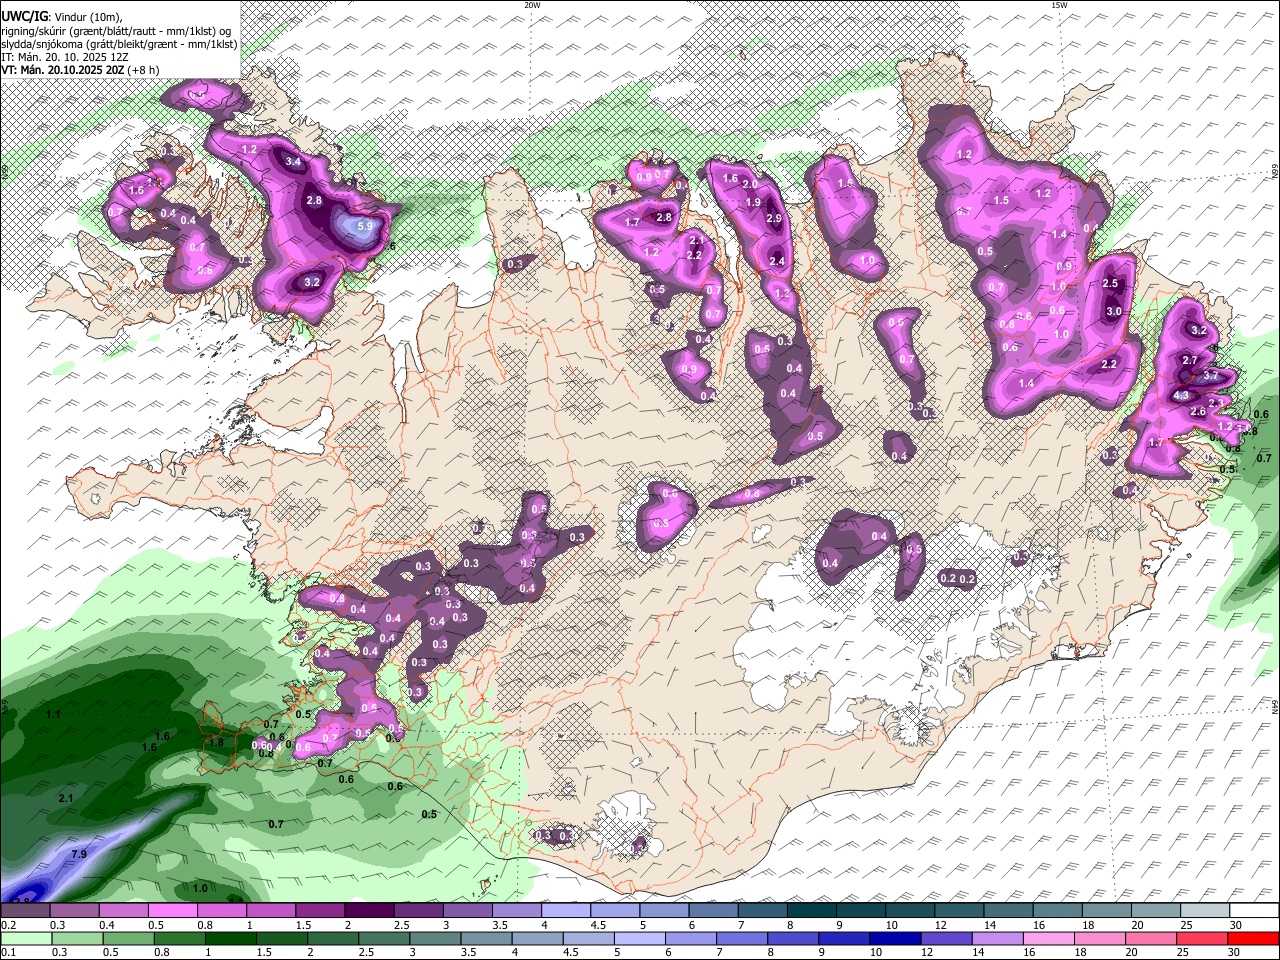Select white snow swatch right of the top-row 30 label
1280x960 pixels.
click(x=1254, y=911)
